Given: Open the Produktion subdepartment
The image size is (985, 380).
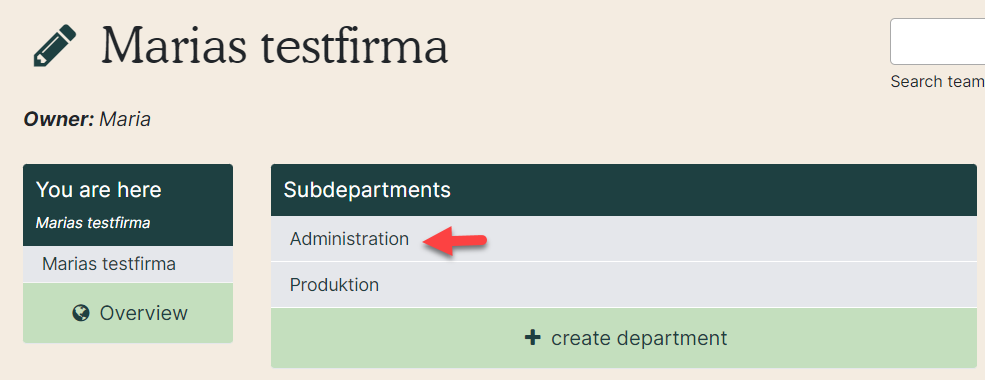Looking at the screenshot, I should 334,285.
